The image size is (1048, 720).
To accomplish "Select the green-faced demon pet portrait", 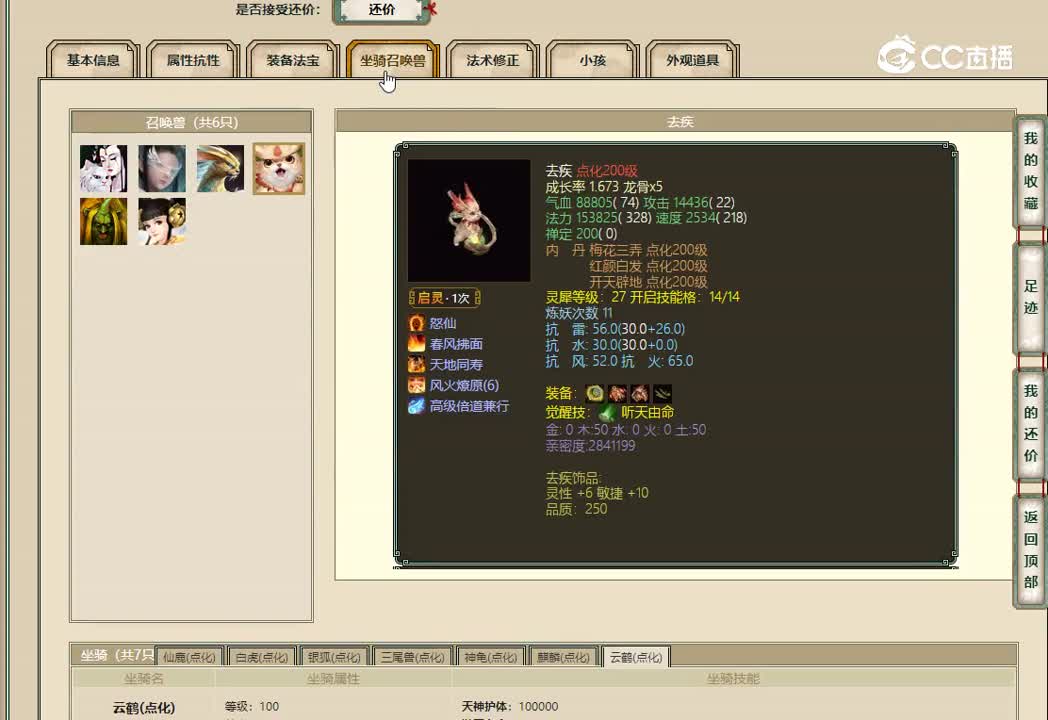I will (x=104, y=221).
